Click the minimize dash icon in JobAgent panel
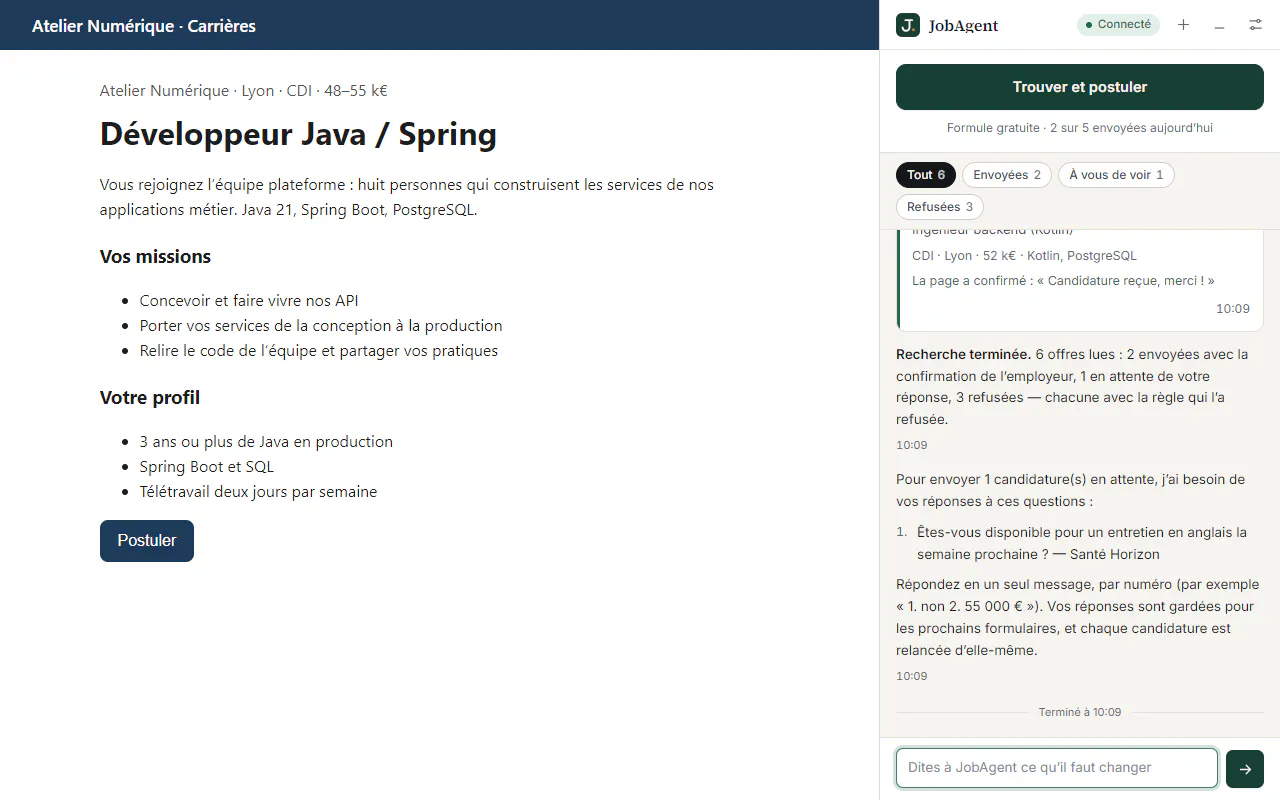Viewport: 1280px width, 800px height. [1219, 25]
